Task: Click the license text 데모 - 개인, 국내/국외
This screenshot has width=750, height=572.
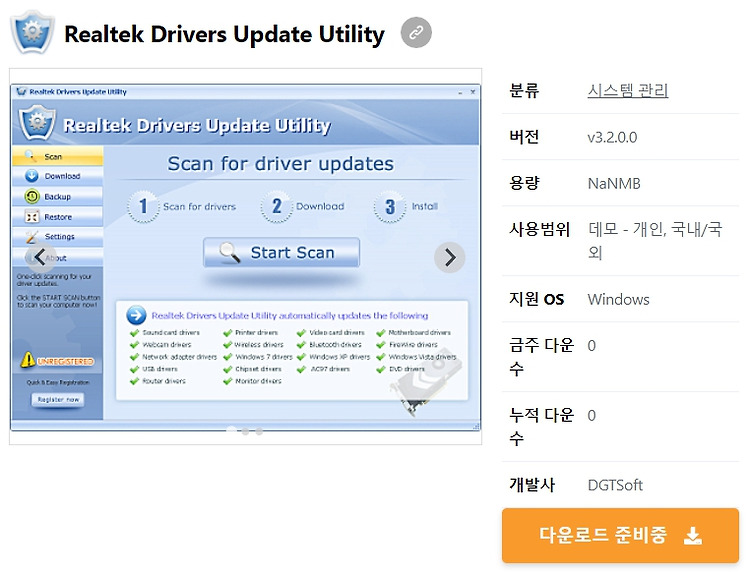Action: pyautogui.click(x=655, y=241)
